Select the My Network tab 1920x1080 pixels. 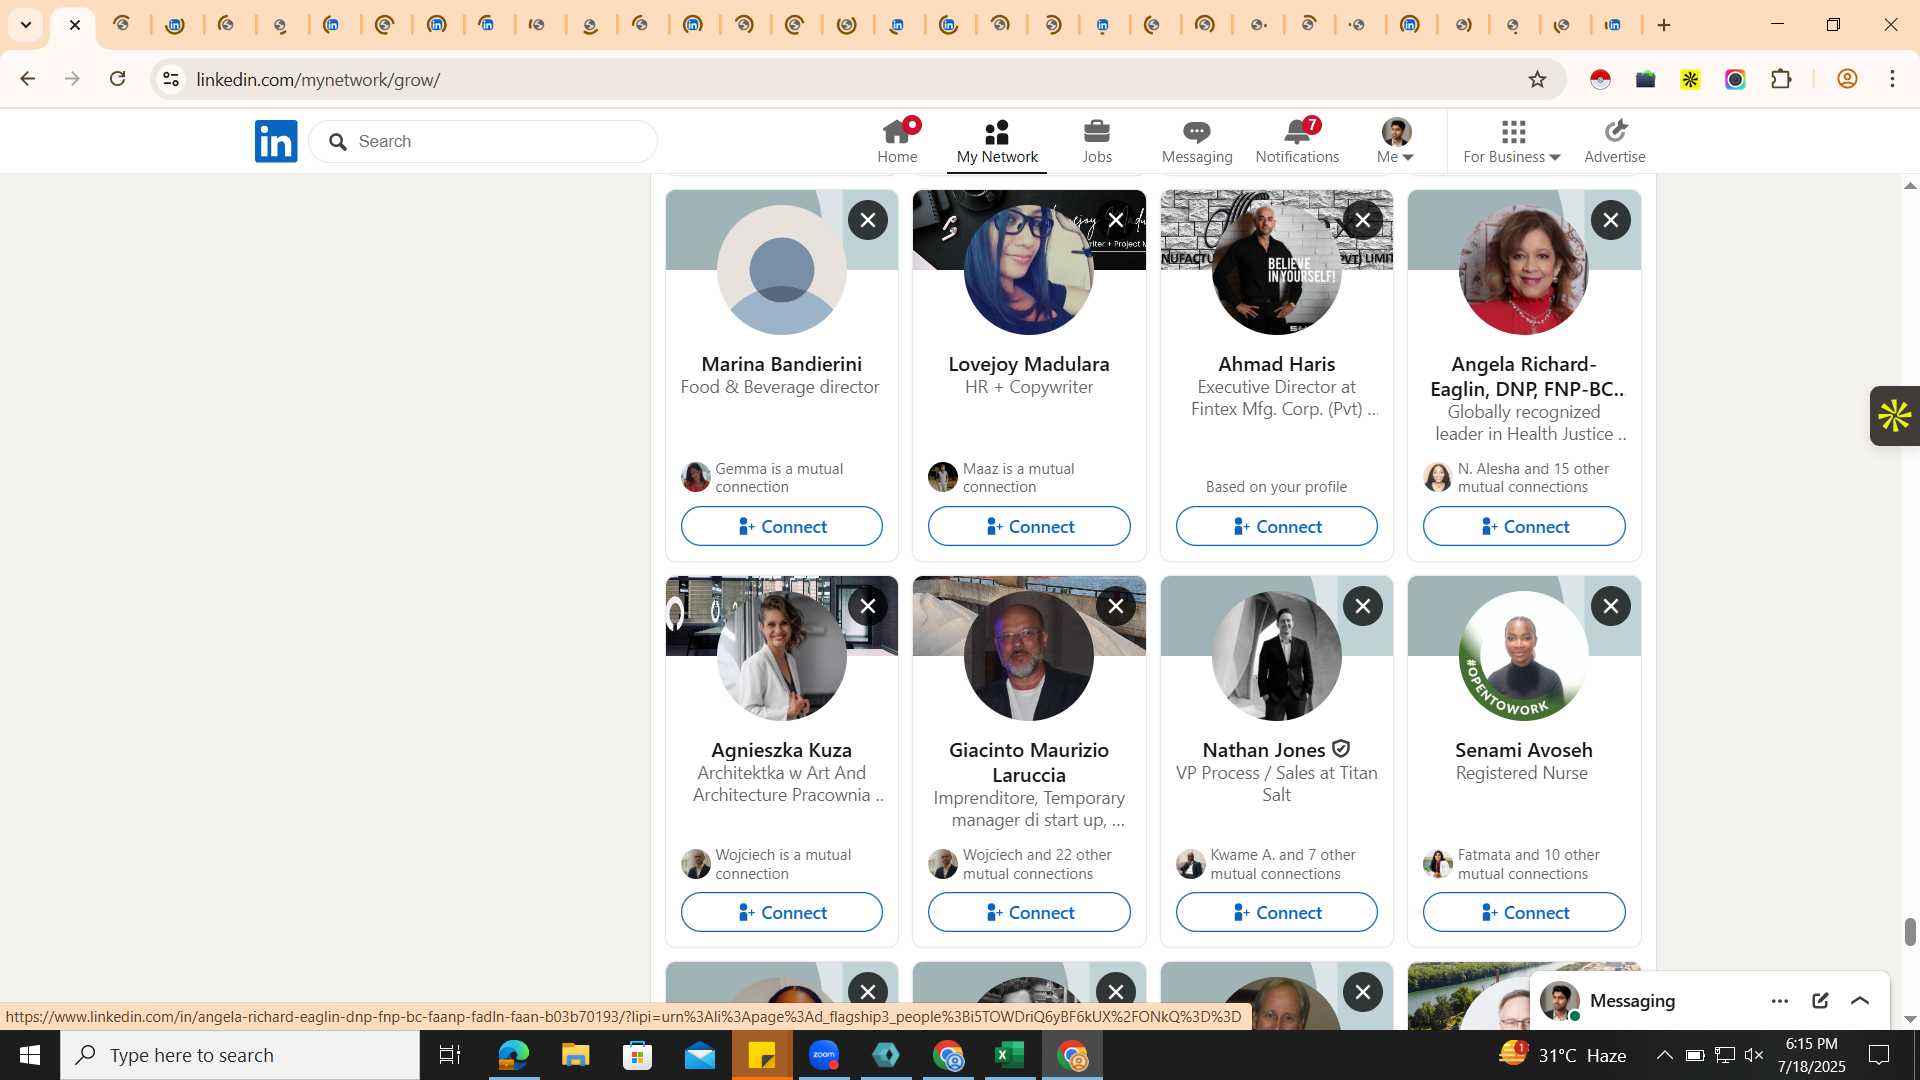[x=997, y=141]
